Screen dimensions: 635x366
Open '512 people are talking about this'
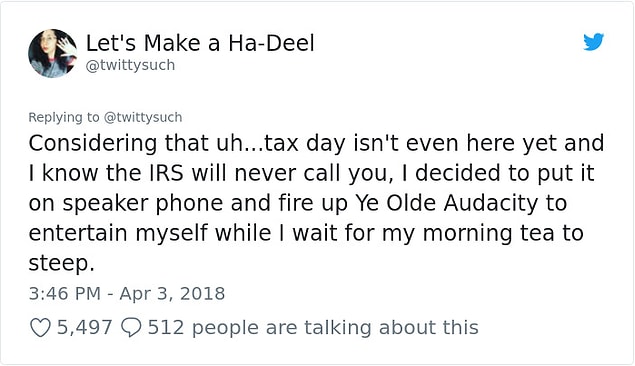(x=313, y=328)
